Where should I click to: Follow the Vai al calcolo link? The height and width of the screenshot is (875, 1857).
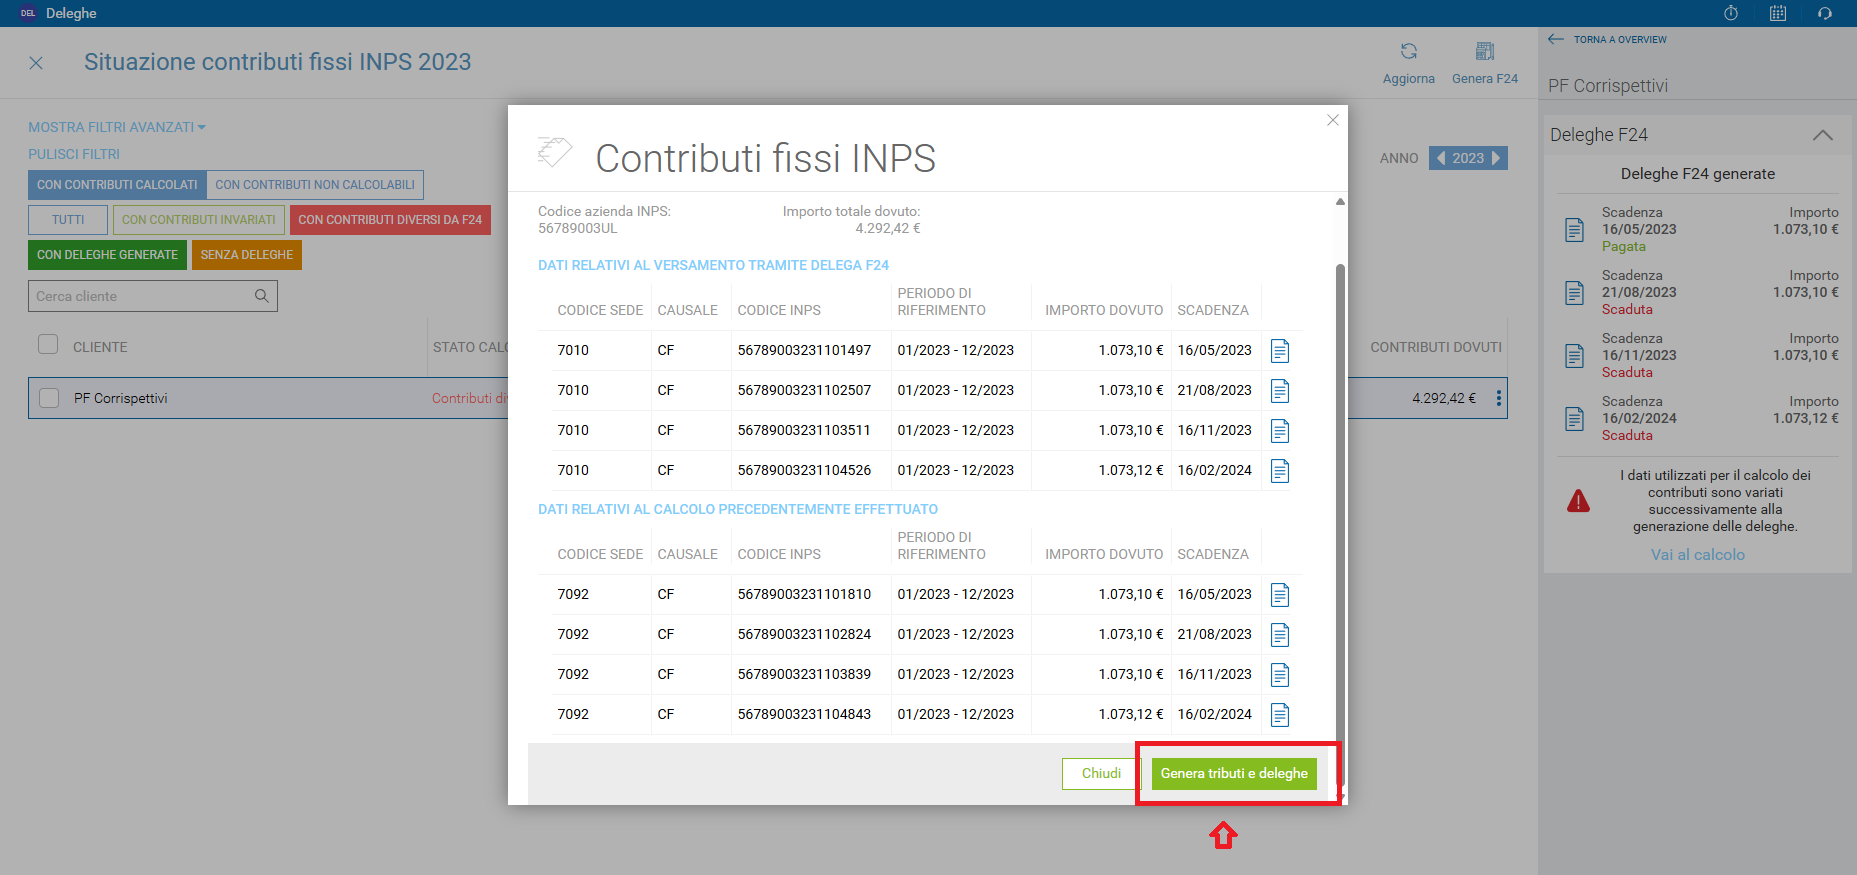point(1698,555)
